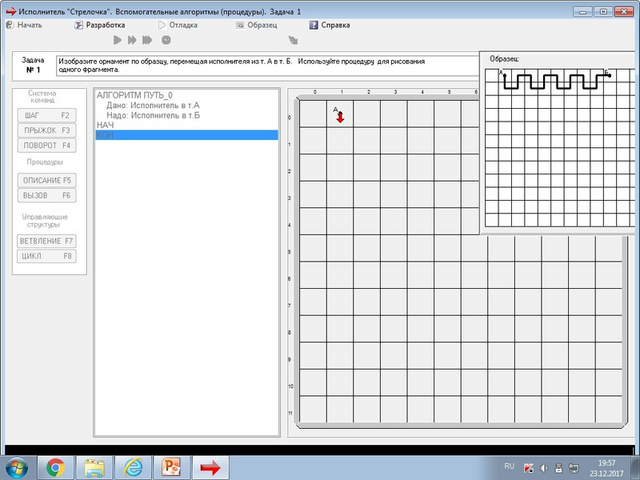Switch to Разработка mode
This screenshot has width=640, height=480.
pyautogui.click(x=100, y=25)
